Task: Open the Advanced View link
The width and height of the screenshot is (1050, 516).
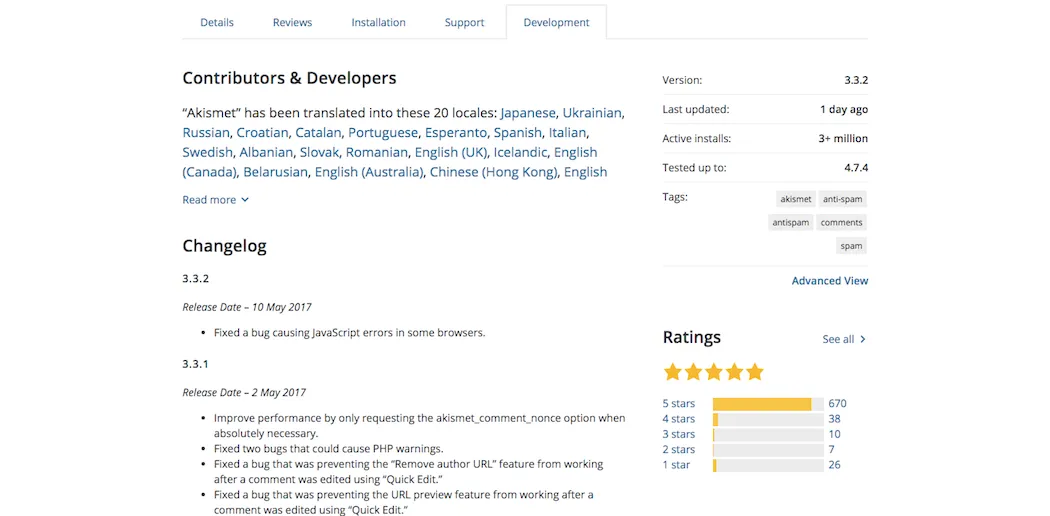Action: 830,281
